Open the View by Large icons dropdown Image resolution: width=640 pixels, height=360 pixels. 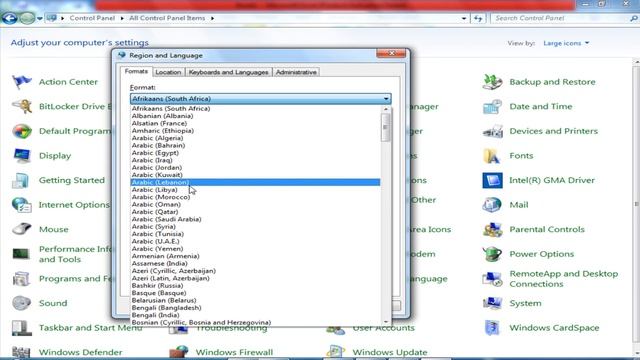tap(566, 43)
